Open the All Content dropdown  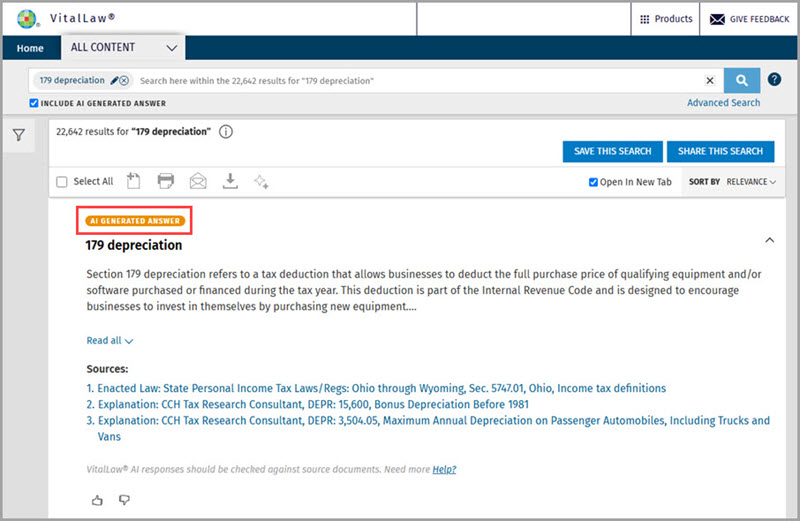pos(123,47)
